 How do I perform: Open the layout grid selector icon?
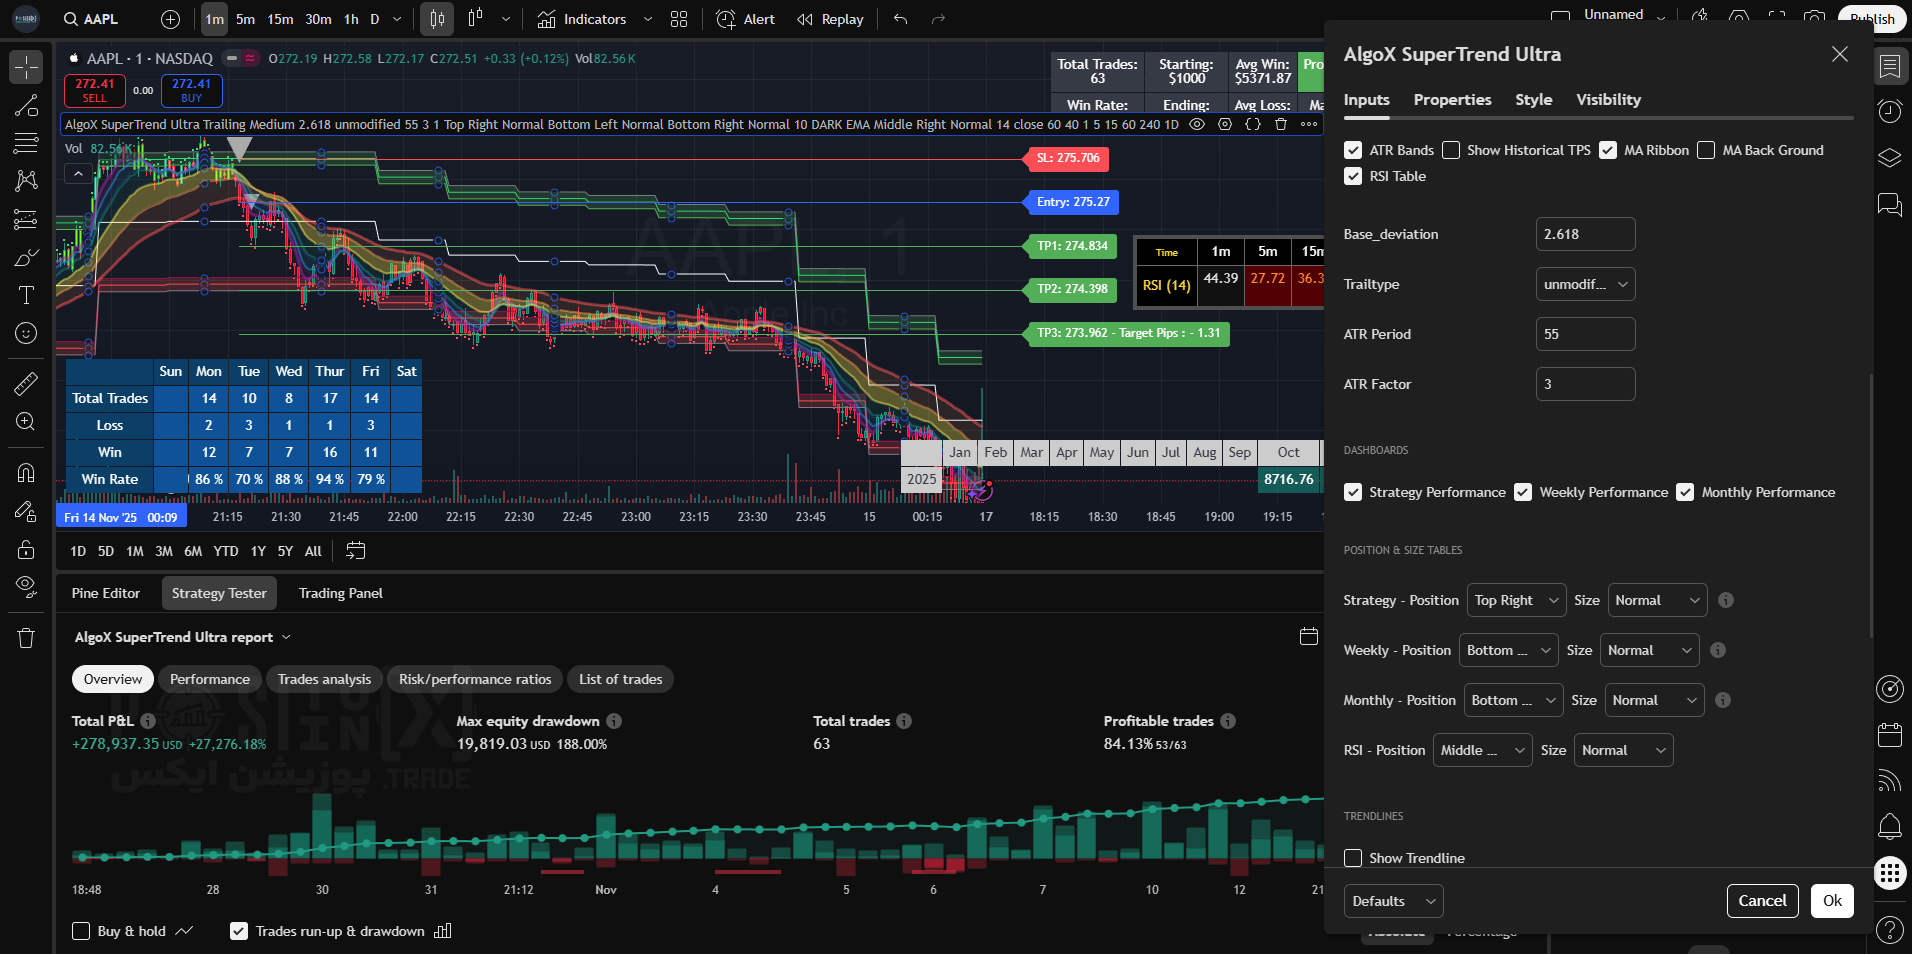[x=679, y=19]
